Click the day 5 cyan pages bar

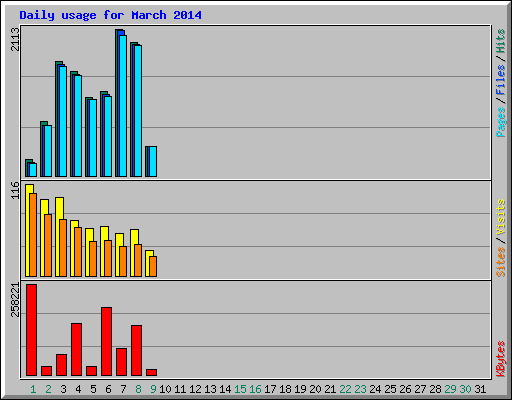[93, 138]
